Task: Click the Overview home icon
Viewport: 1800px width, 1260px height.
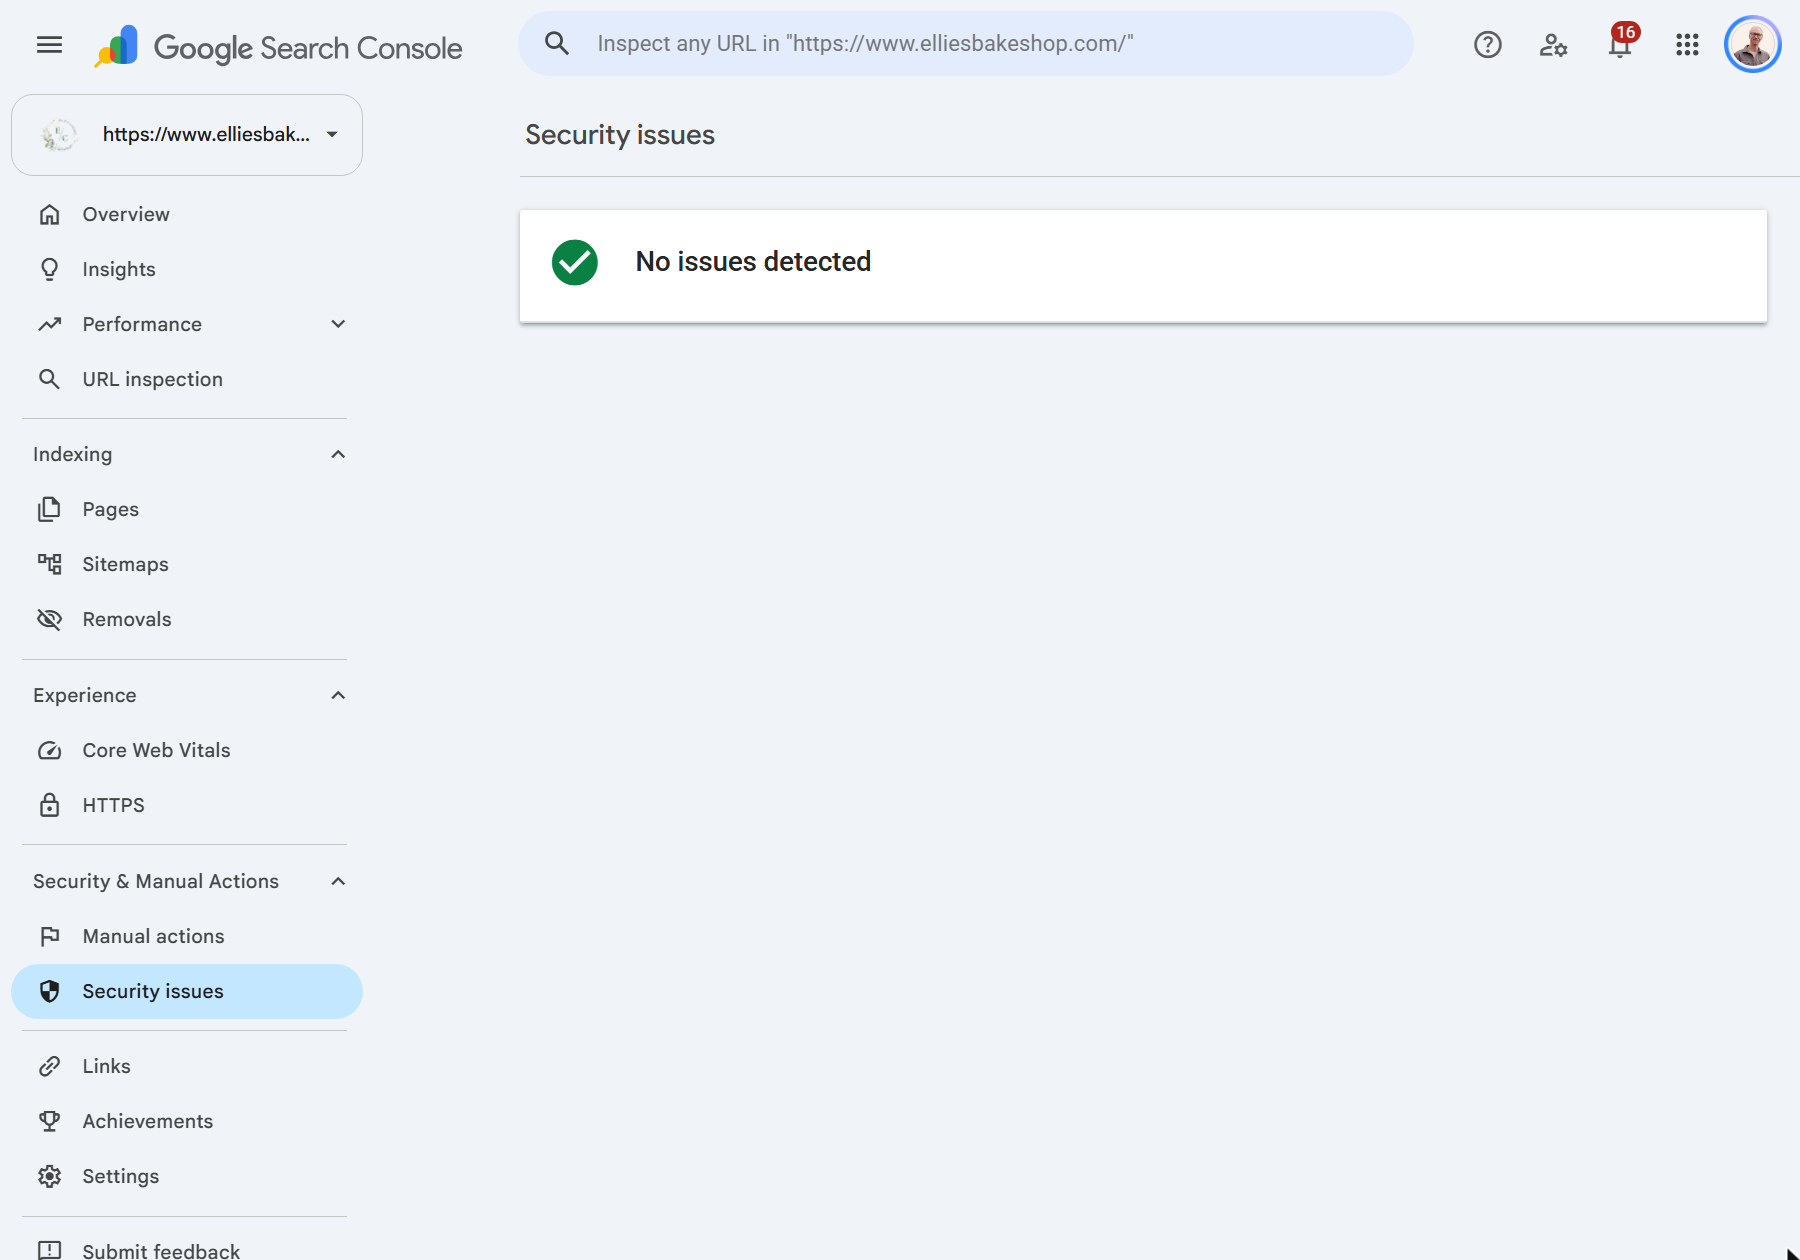Action: coord(49,215)
